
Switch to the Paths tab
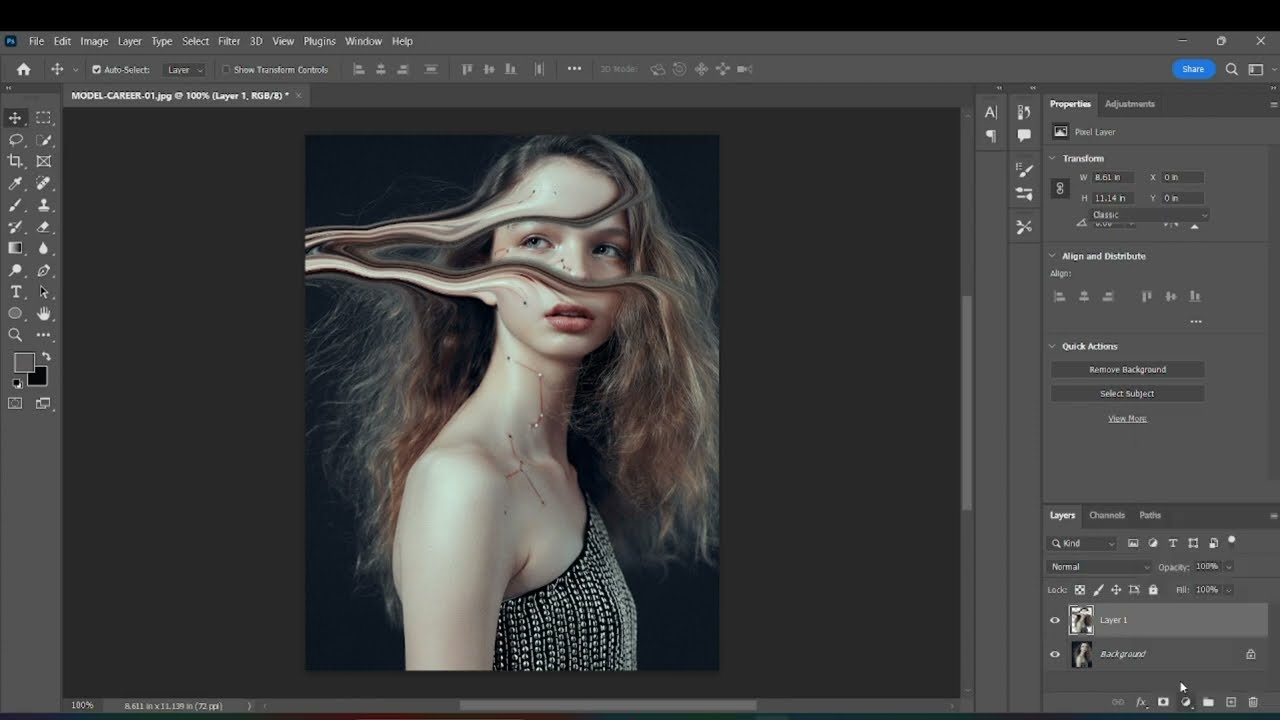tap(1150, 515)
